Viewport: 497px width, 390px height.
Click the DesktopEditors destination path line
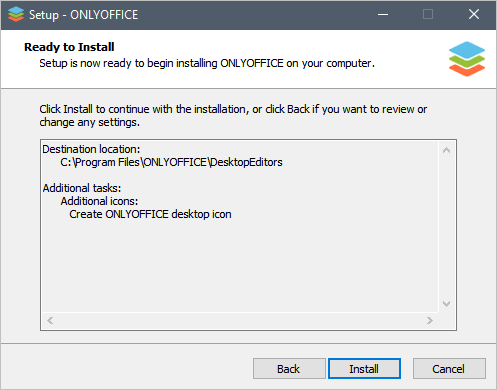(x=171, y=162)
